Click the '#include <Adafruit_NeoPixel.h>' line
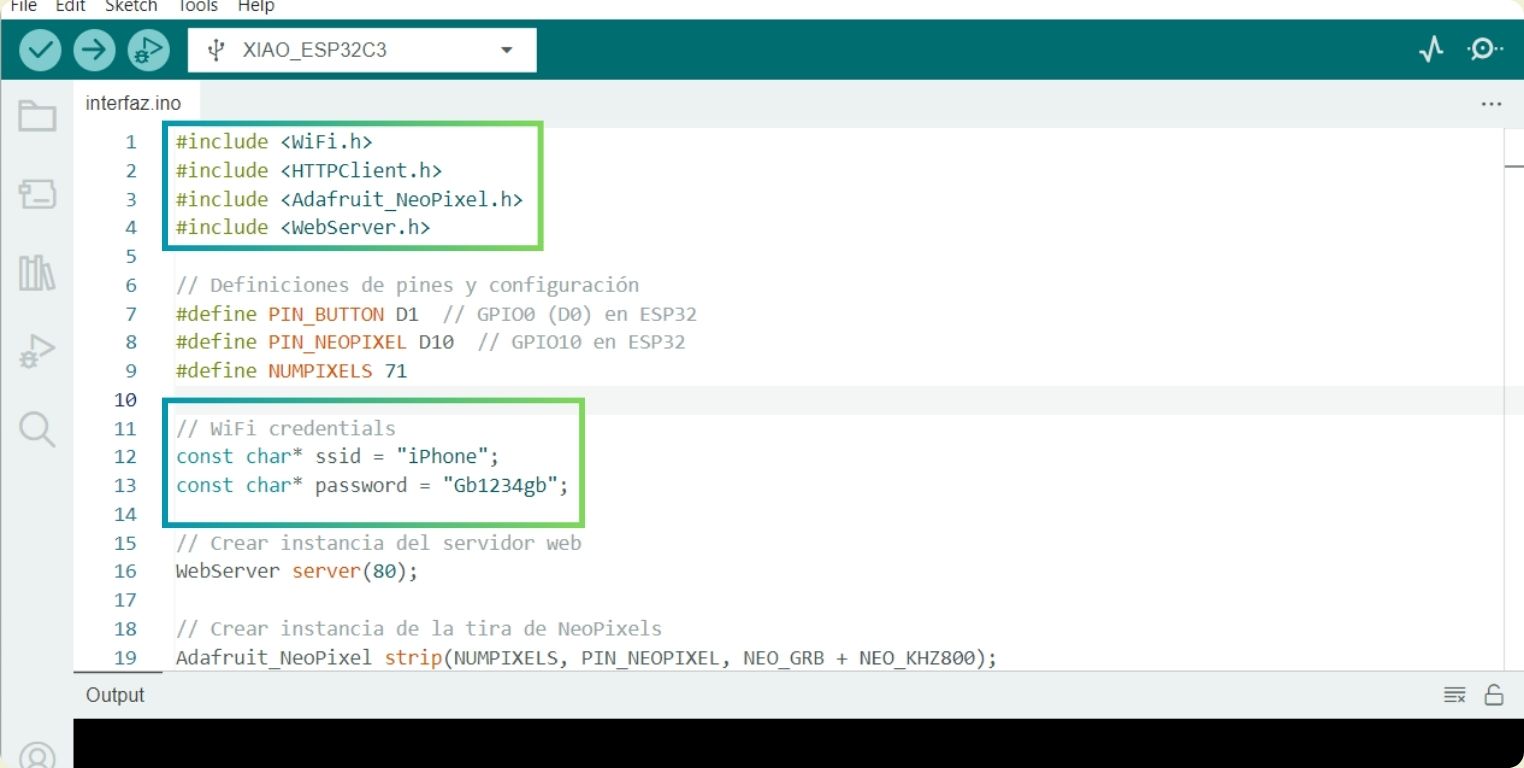Image resolution: width=1524 pixels, height=768 pixels. (350, 199)
